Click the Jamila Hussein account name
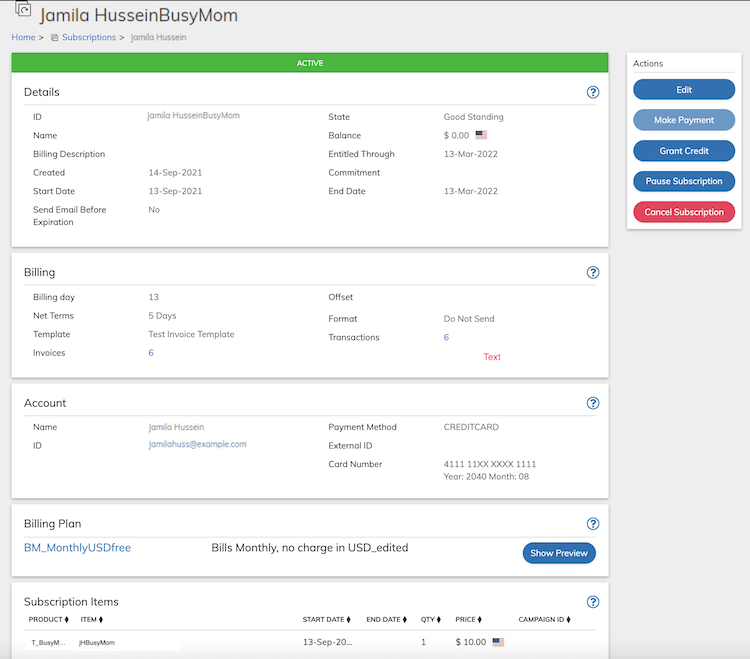Viewport: 750px width, 659px height. [176, 427]
